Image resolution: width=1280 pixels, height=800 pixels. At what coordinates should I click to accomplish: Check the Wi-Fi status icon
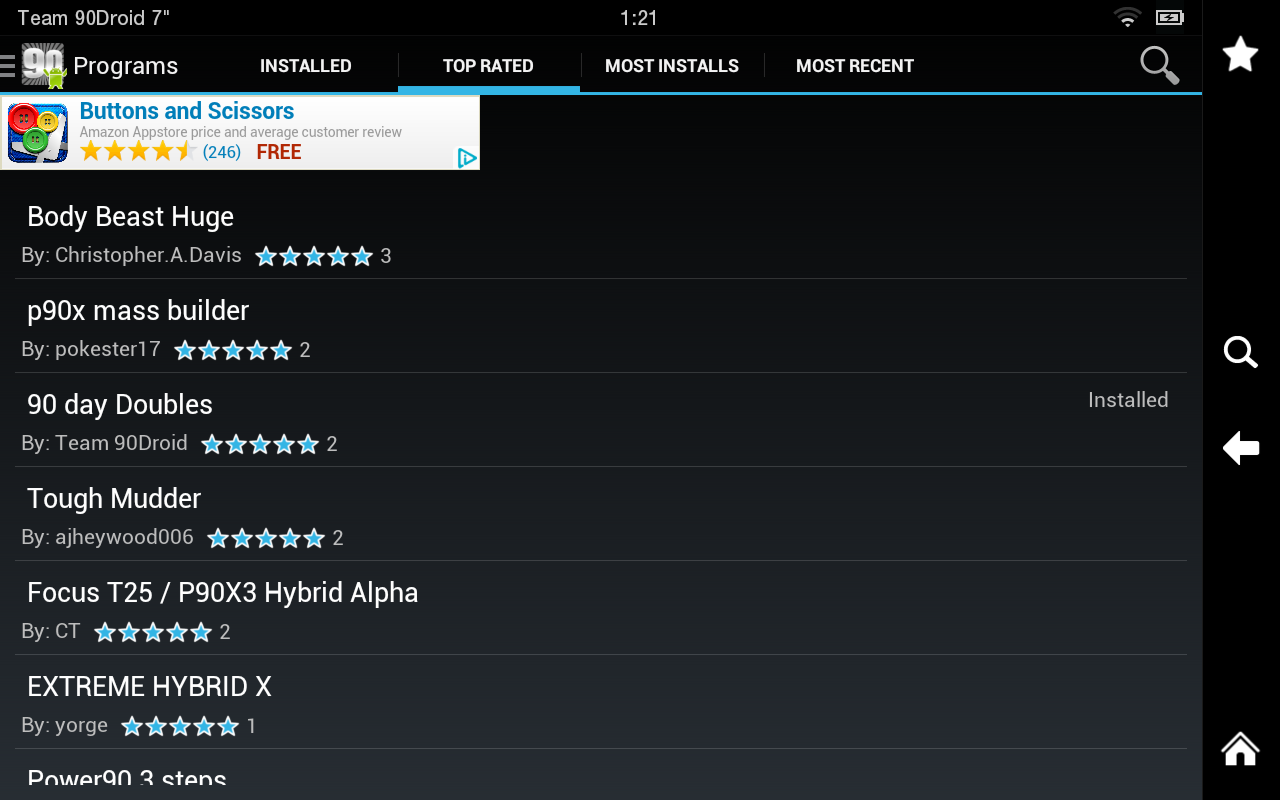tap(1127, 17)
